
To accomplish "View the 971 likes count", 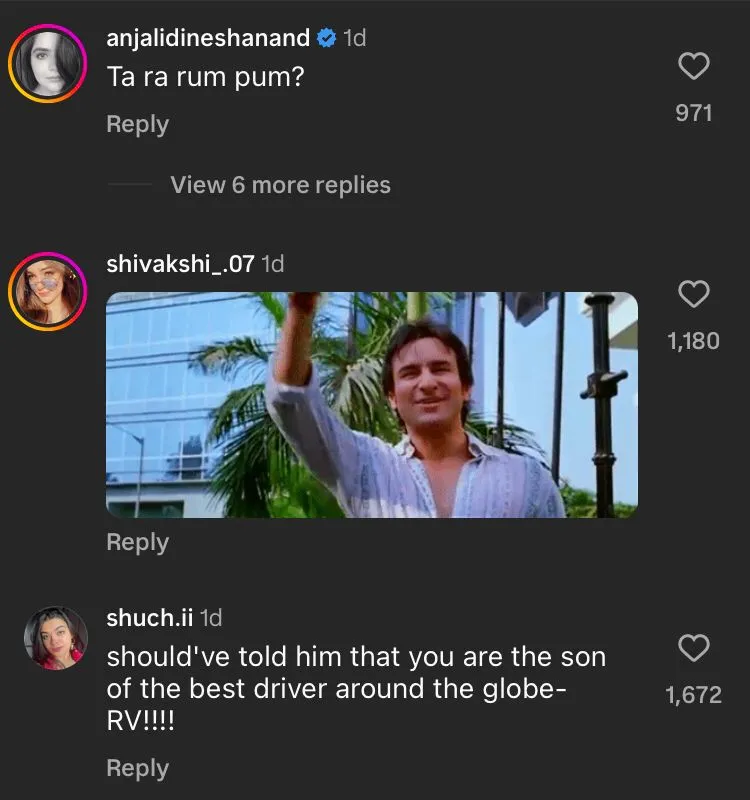I will [694, 113].
